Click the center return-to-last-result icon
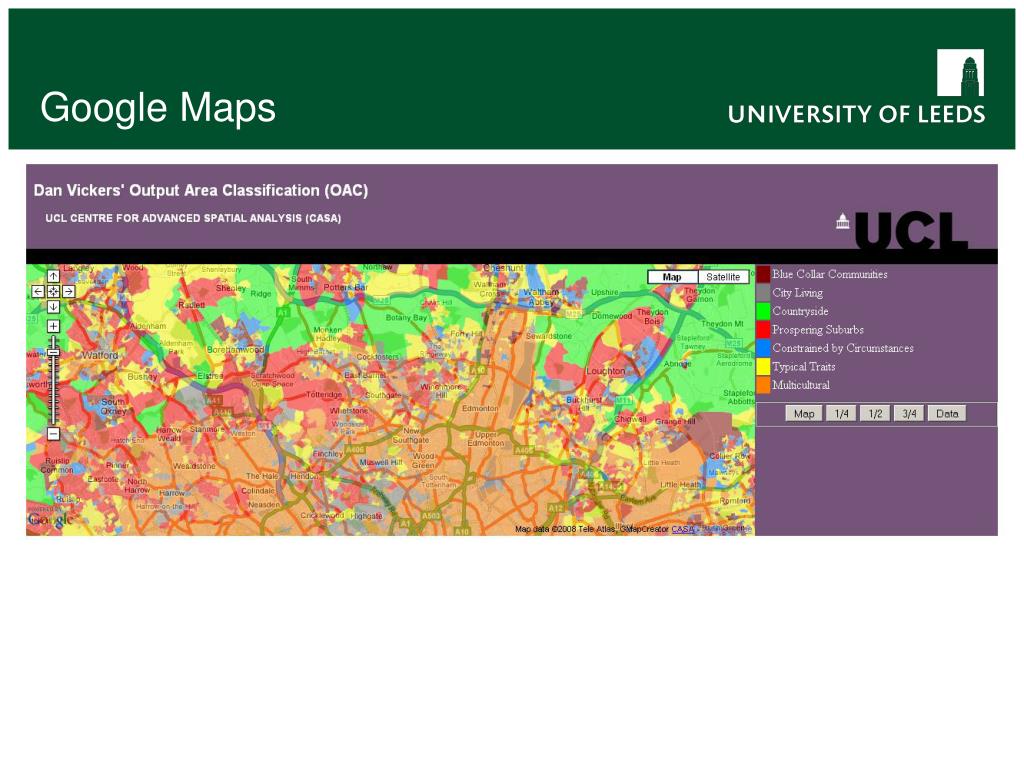 [54, 292]
